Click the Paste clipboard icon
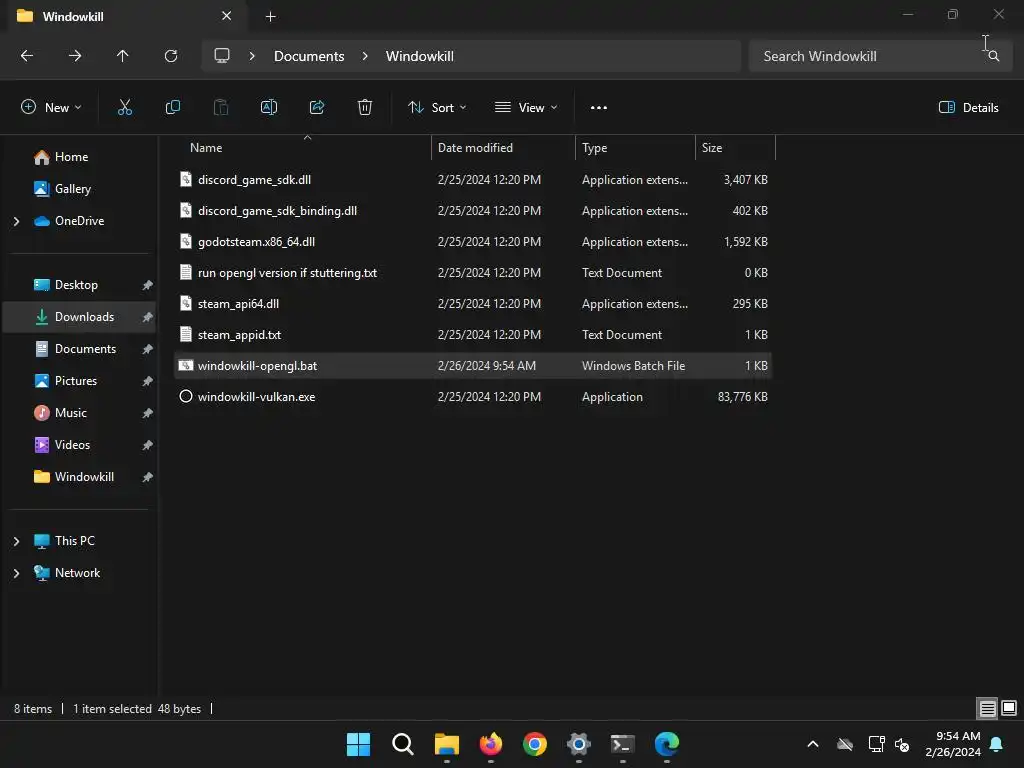The width and height of the screenshot is (1024, 768). [221, 107]
